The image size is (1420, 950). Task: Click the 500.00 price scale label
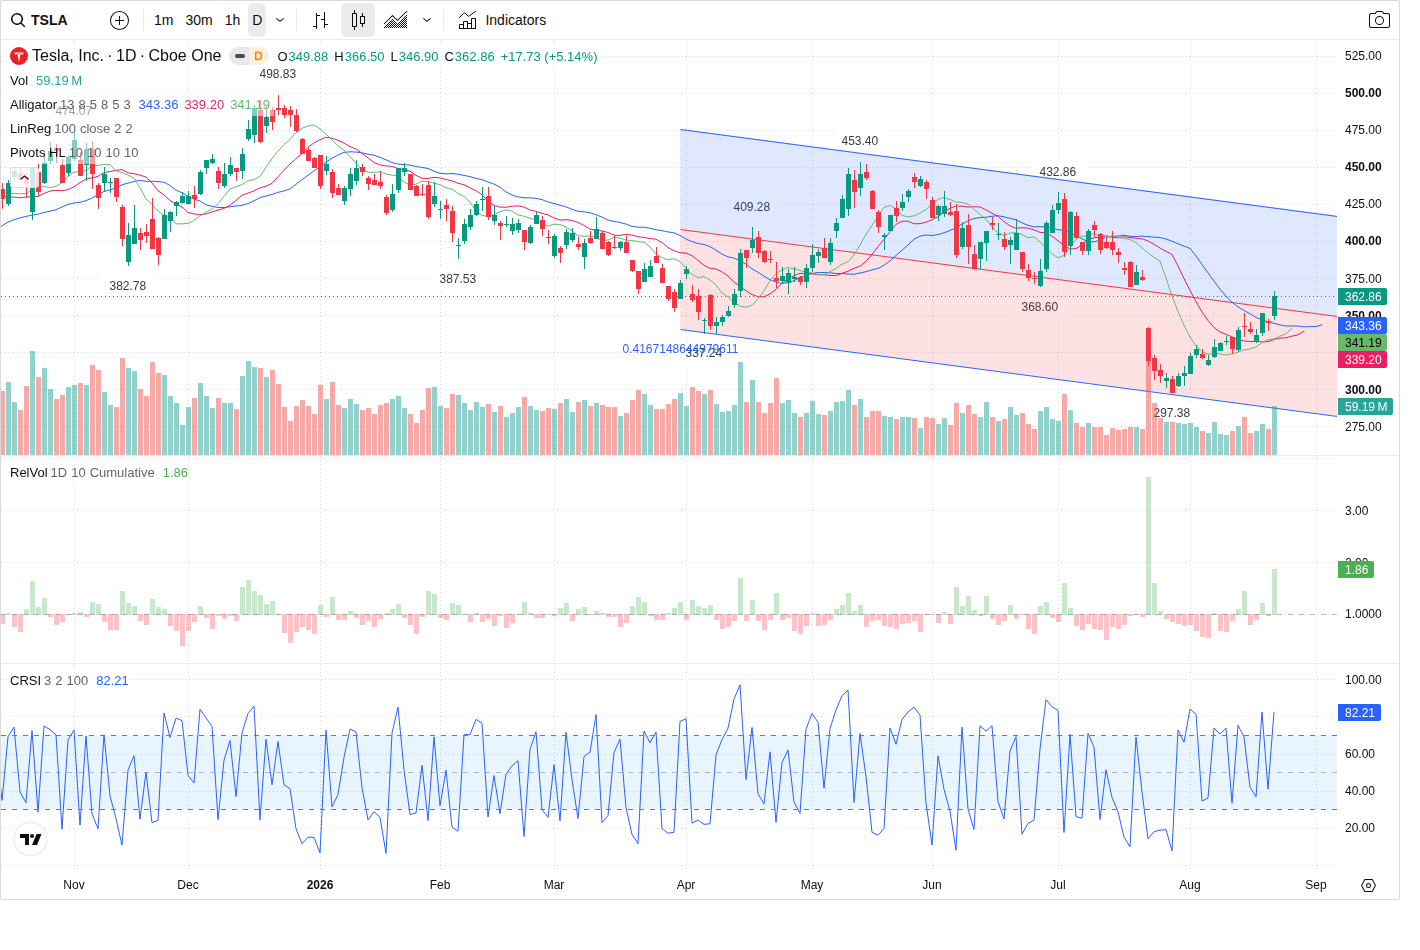[x=1363, y=93]
